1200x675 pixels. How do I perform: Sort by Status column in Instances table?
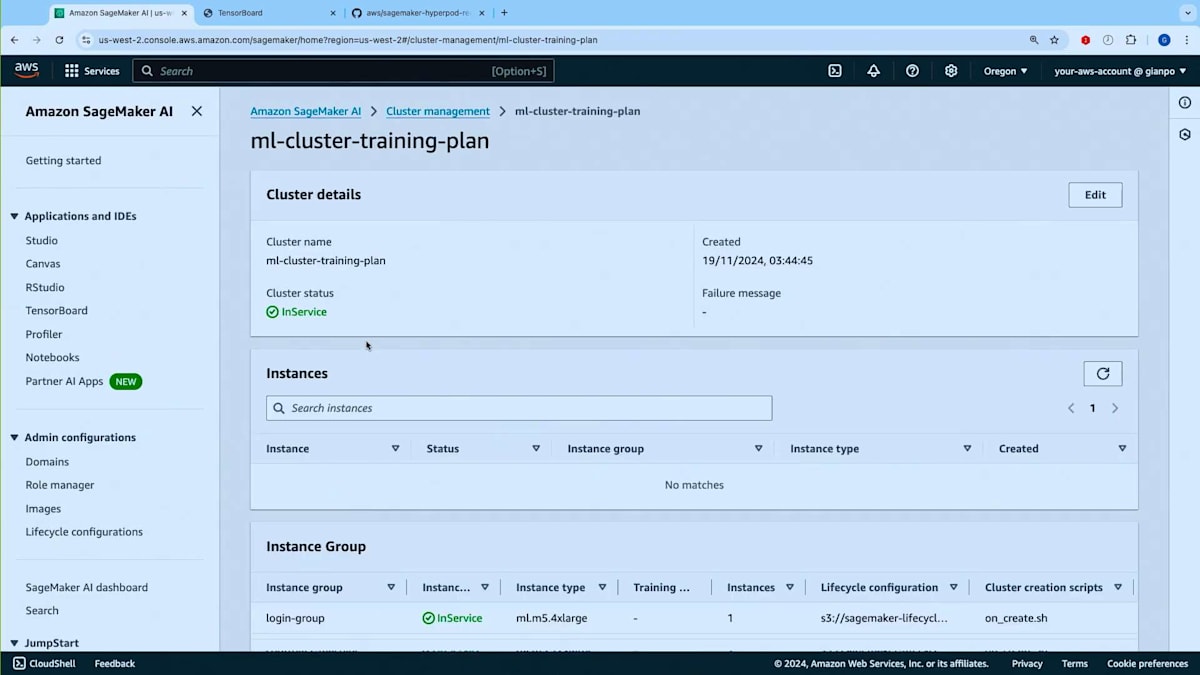536,448
